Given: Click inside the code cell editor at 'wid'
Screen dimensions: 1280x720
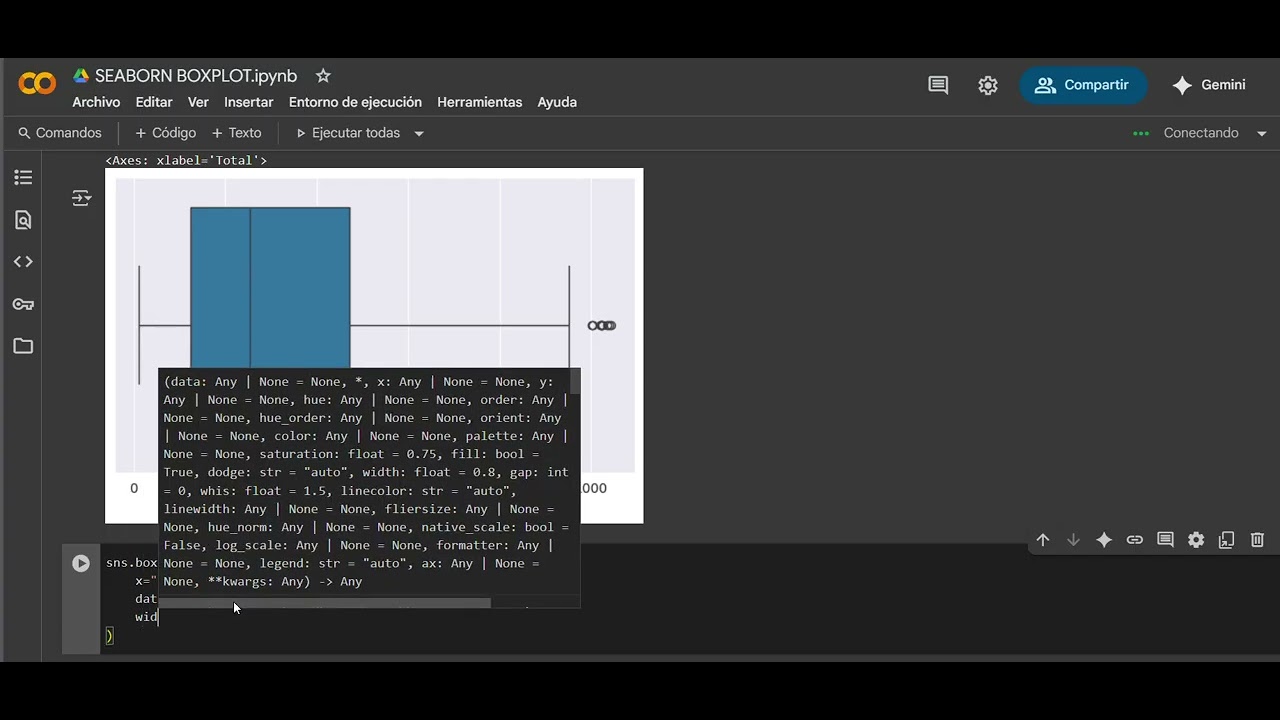Looking at the screenshot, I should pyautogui.click(x=146, y=617).
